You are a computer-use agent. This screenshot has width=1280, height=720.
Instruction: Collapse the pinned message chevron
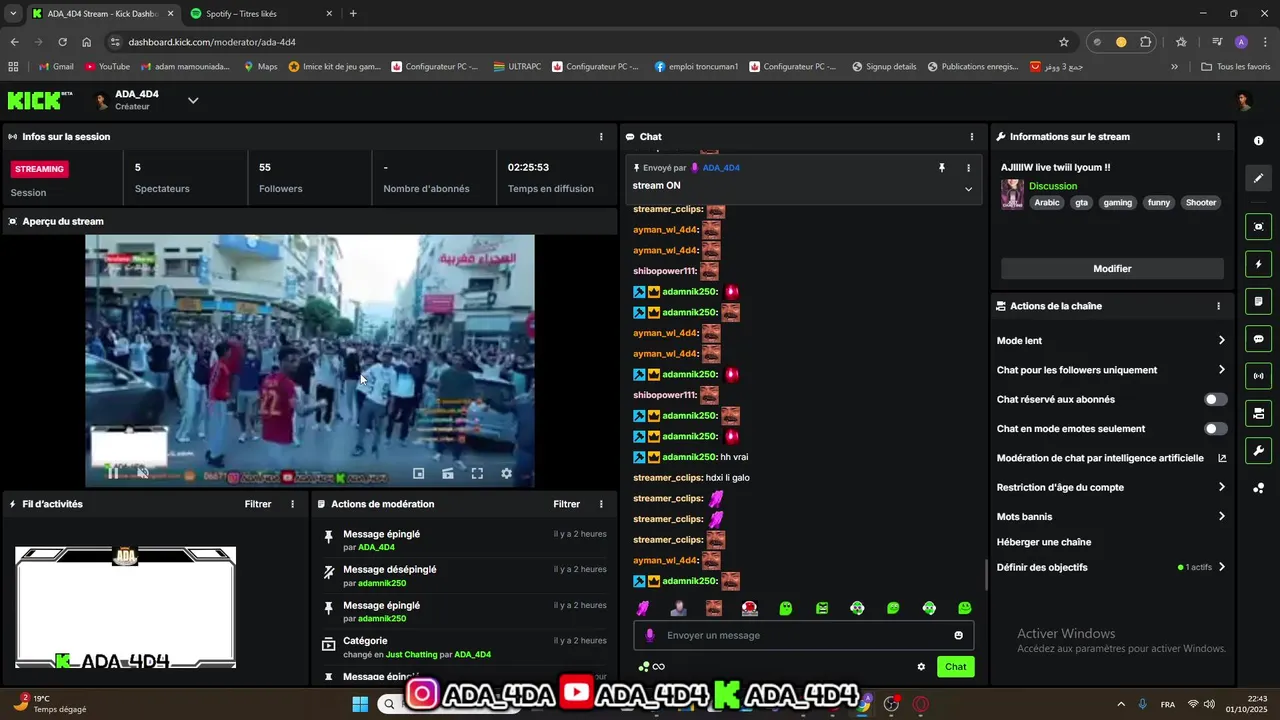pos(968,189)
